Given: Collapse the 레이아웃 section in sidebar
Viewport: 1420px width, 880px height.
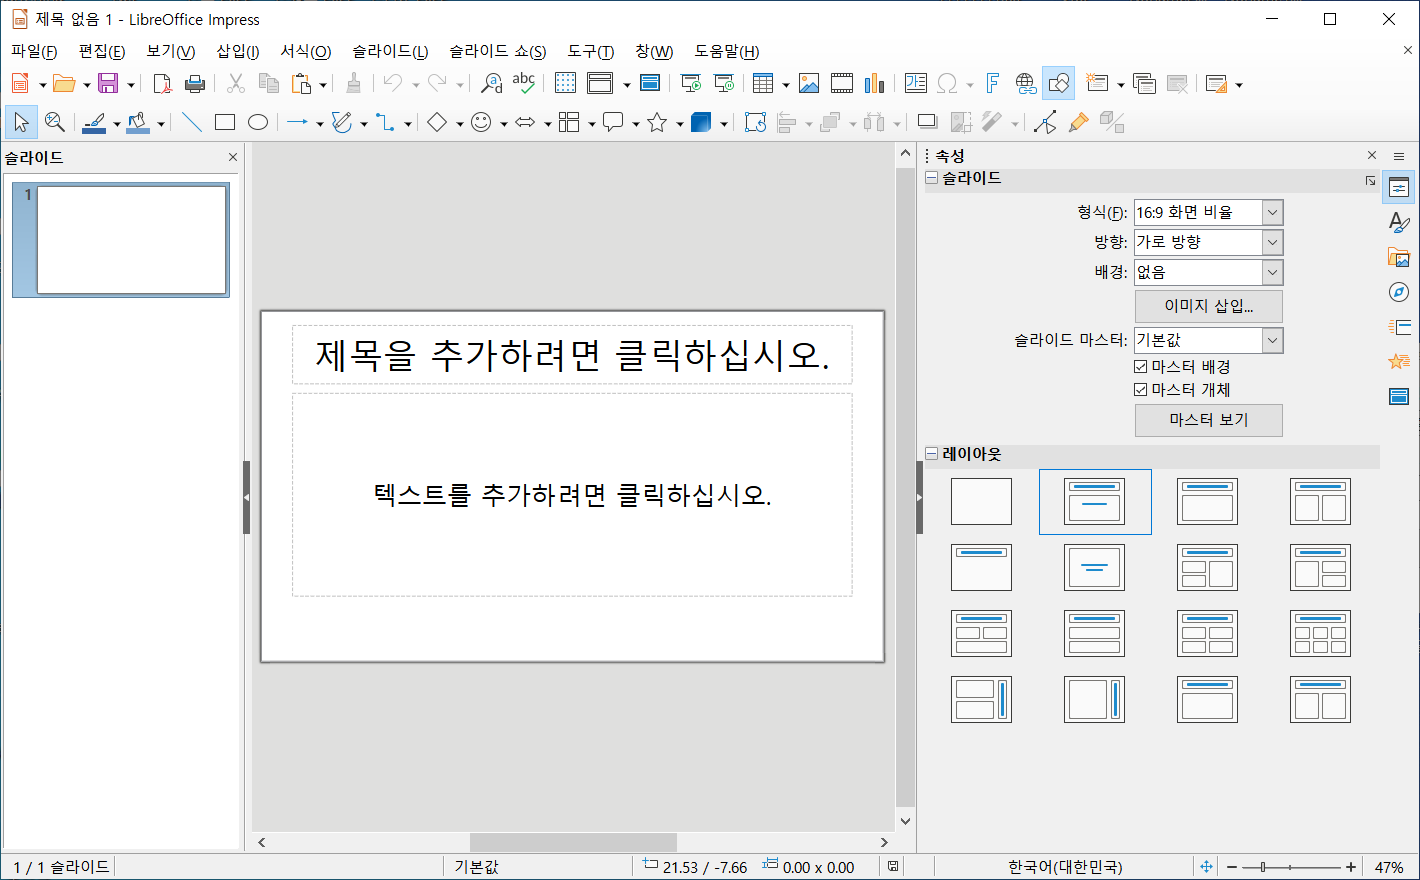Looking at the screenshot, I should (931, 454).
